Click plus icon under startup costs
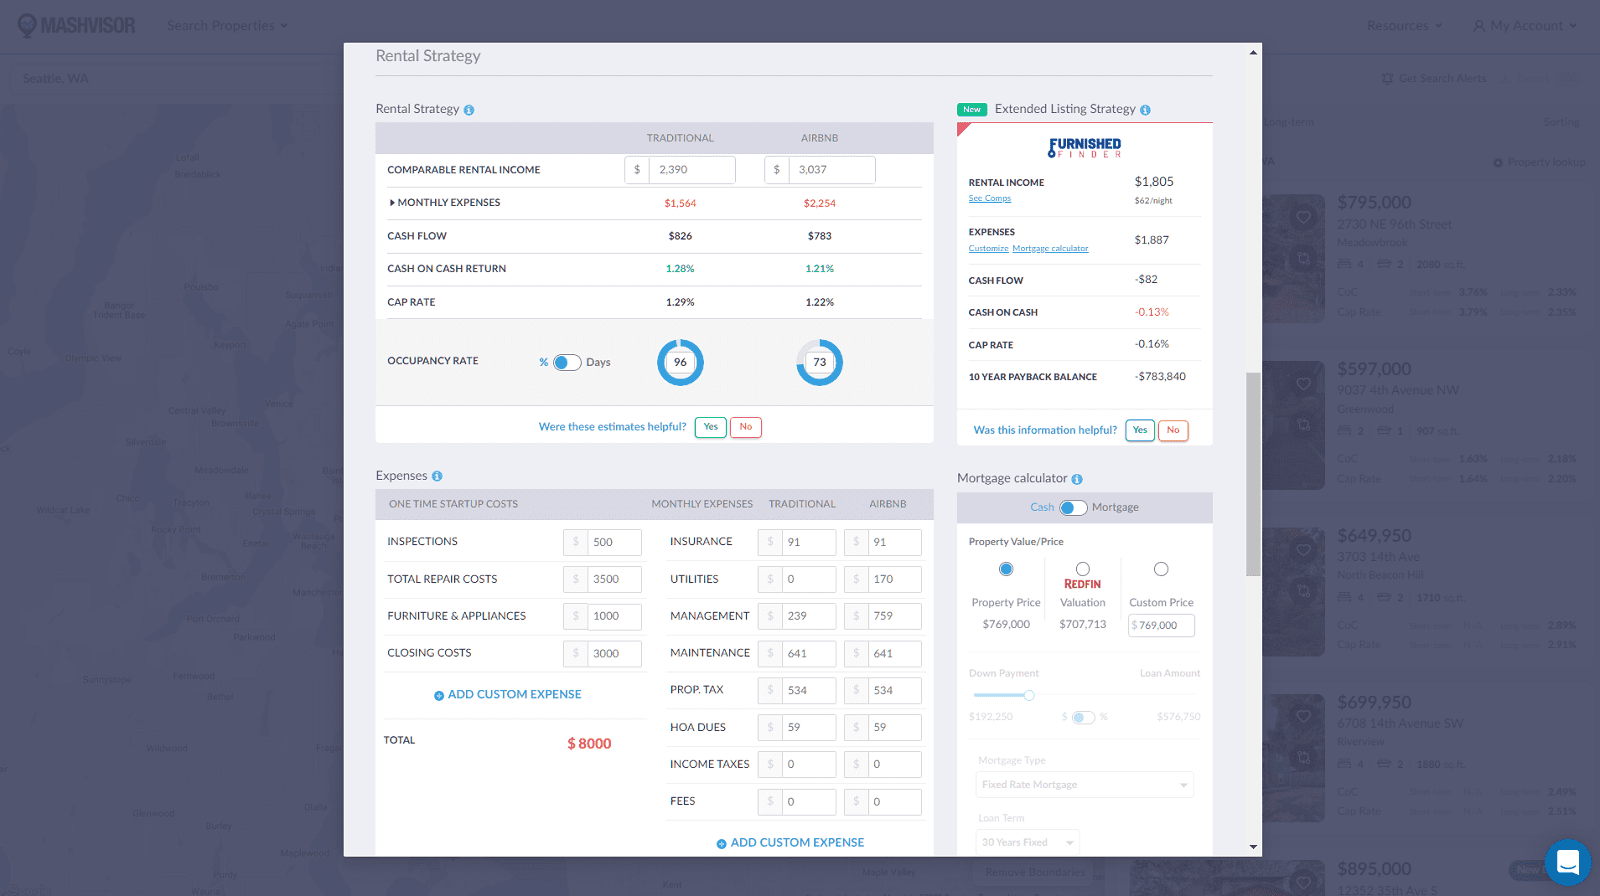This screenshot has height=896, width=1600. [439, 695]
